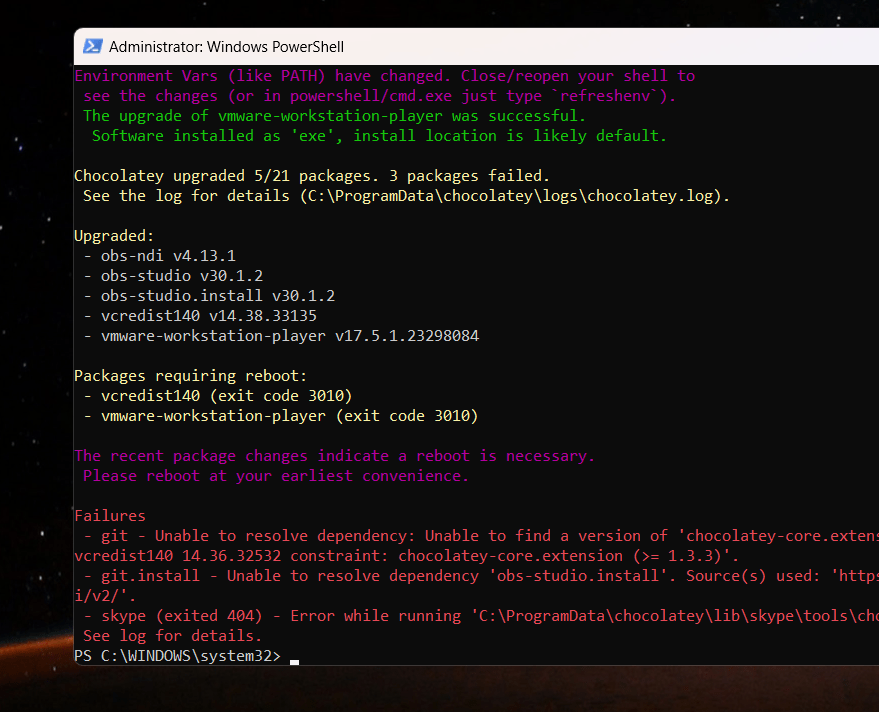Click 'vmware-workstation-player (exit code 3010)' line
This screenshot has height=712, width=879.
[x=281, y=416]
